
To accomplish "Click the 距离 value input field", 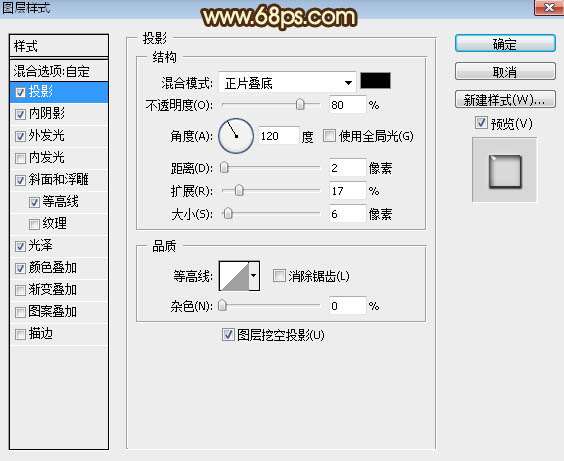I will 347,168.
